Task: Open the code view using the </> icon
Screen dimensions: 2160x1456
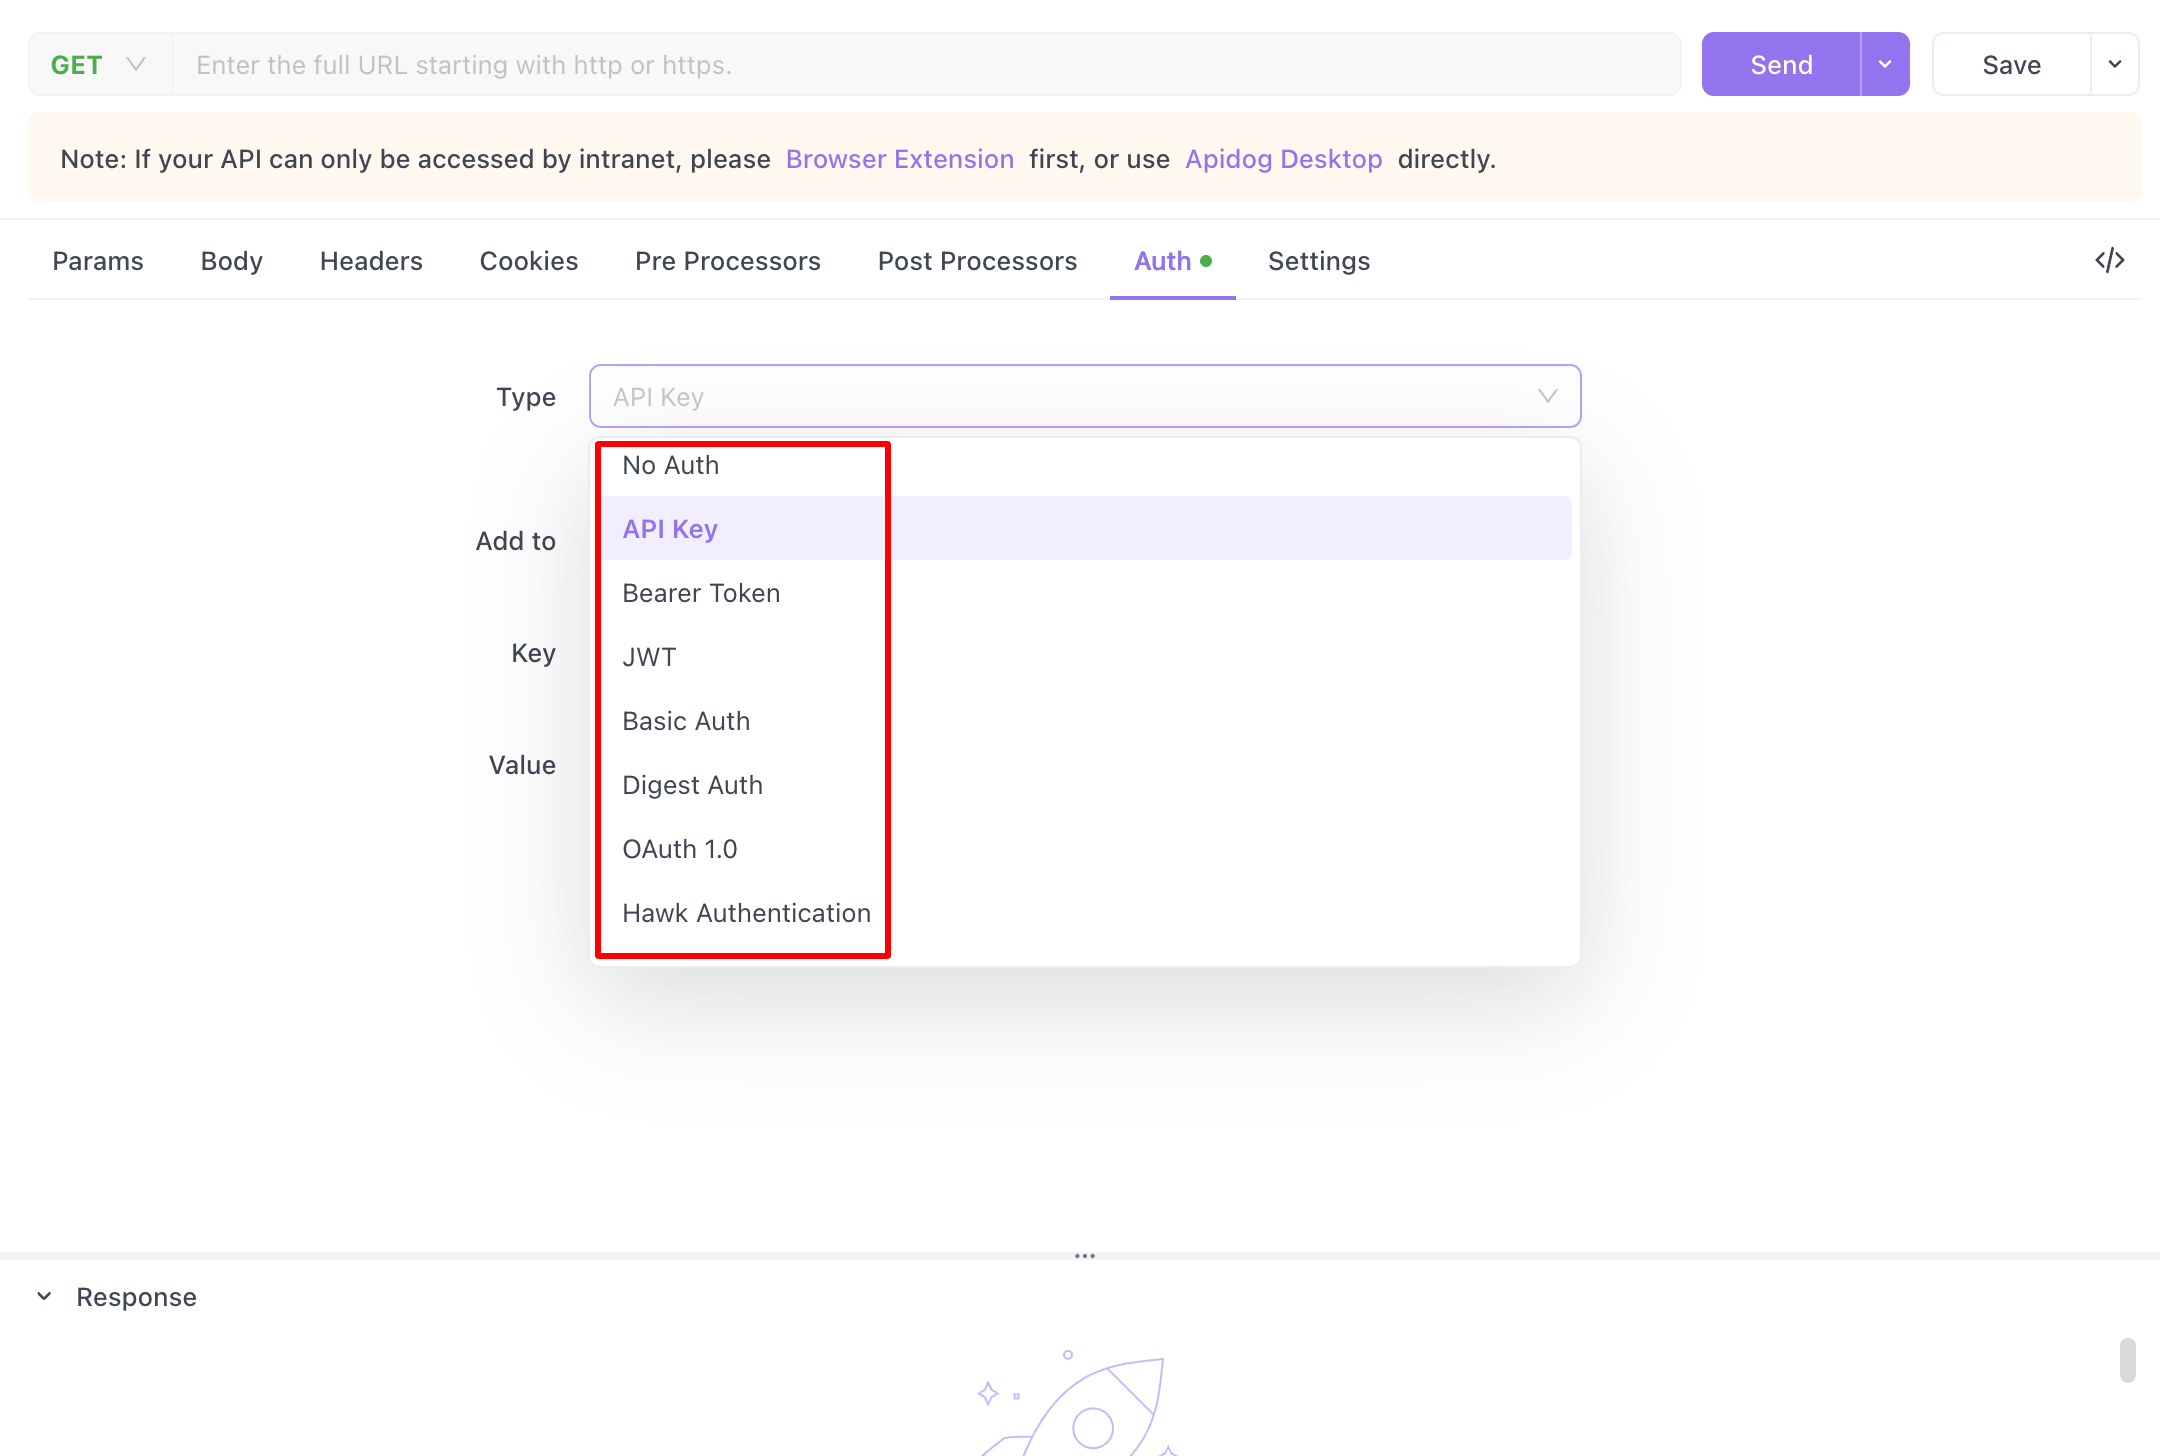Action: 2110,260
